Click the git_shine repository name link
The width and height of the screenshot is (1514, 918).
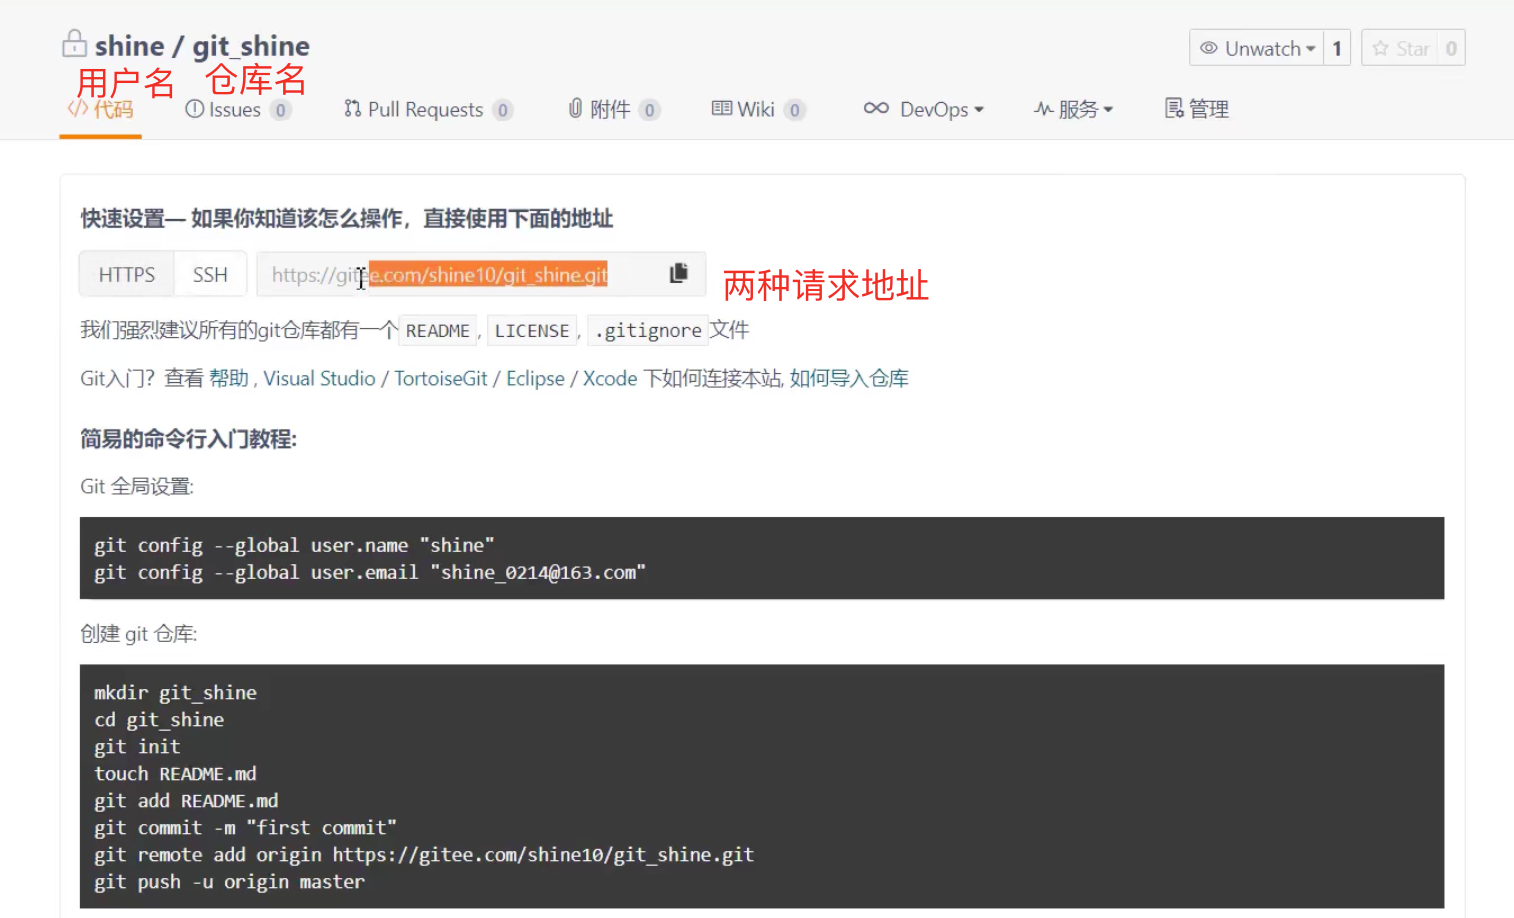click(x=251, y=46)
